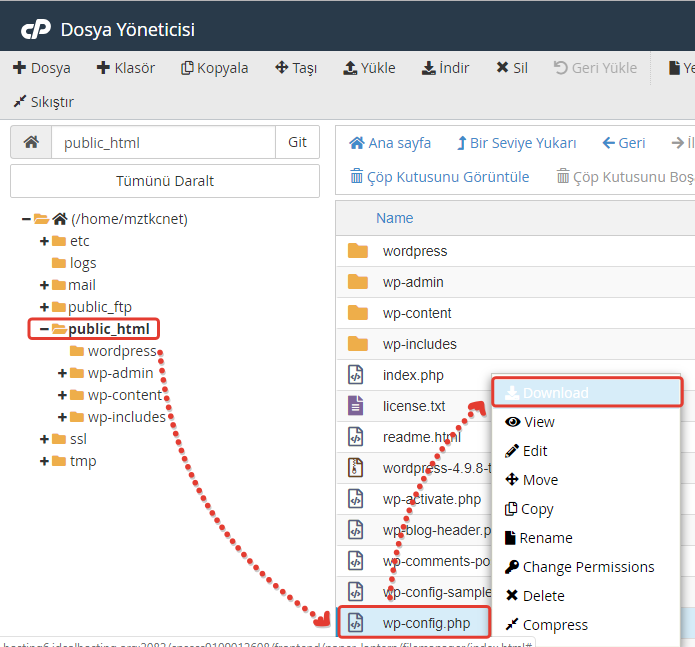Collapse the public_html tree node
This screenshot has width=695, height=647.
(x=44, y=329)
